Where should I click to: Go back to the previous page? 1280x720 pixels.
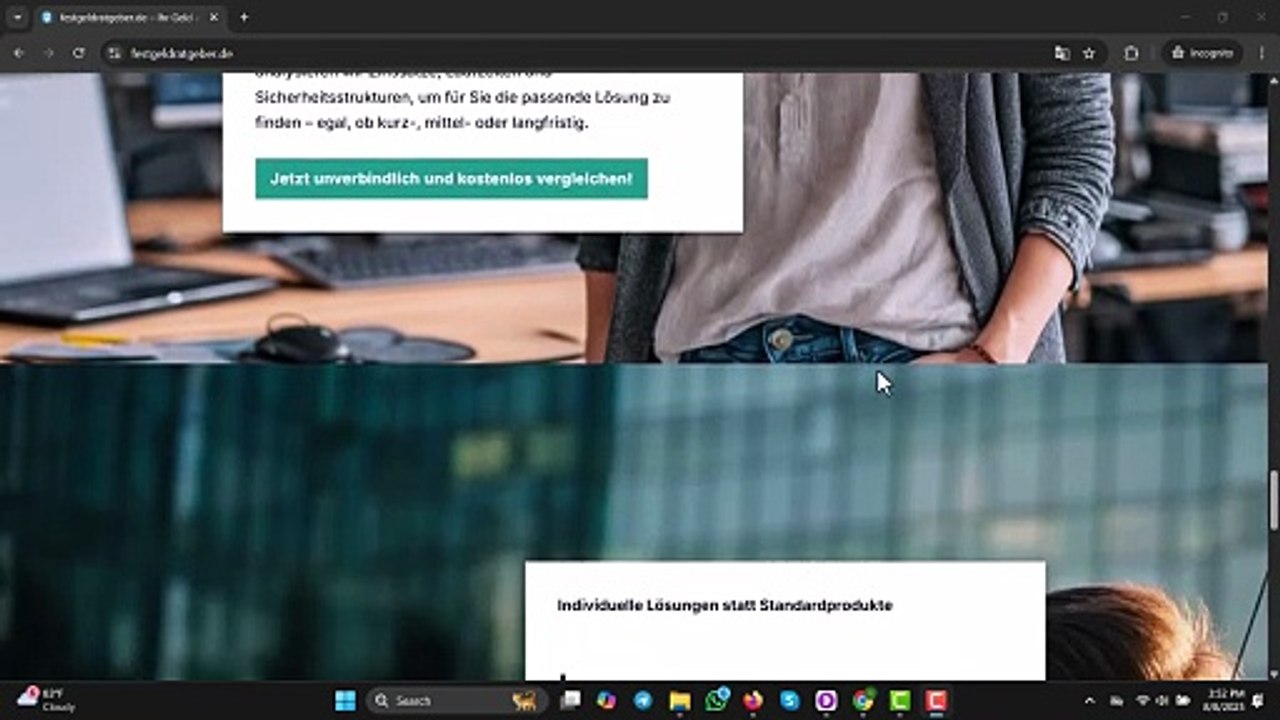pyautogui.click(x=18, y=53)
